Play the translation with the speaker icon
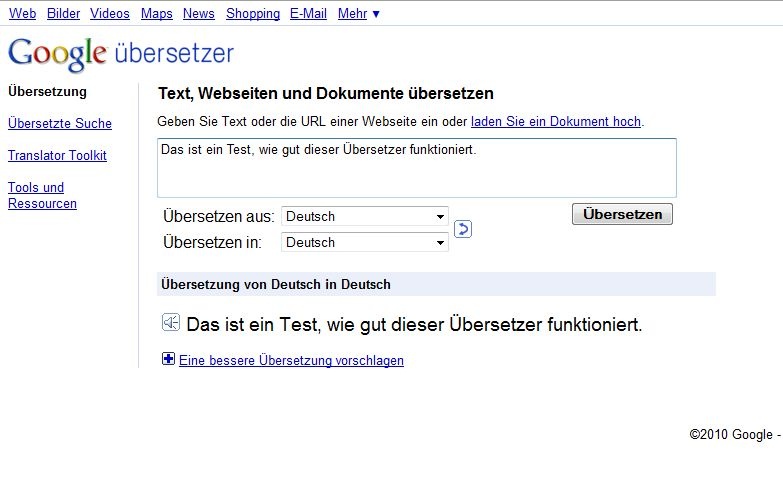This screenshot has height=491, width=783. click(x=171, y=322)
